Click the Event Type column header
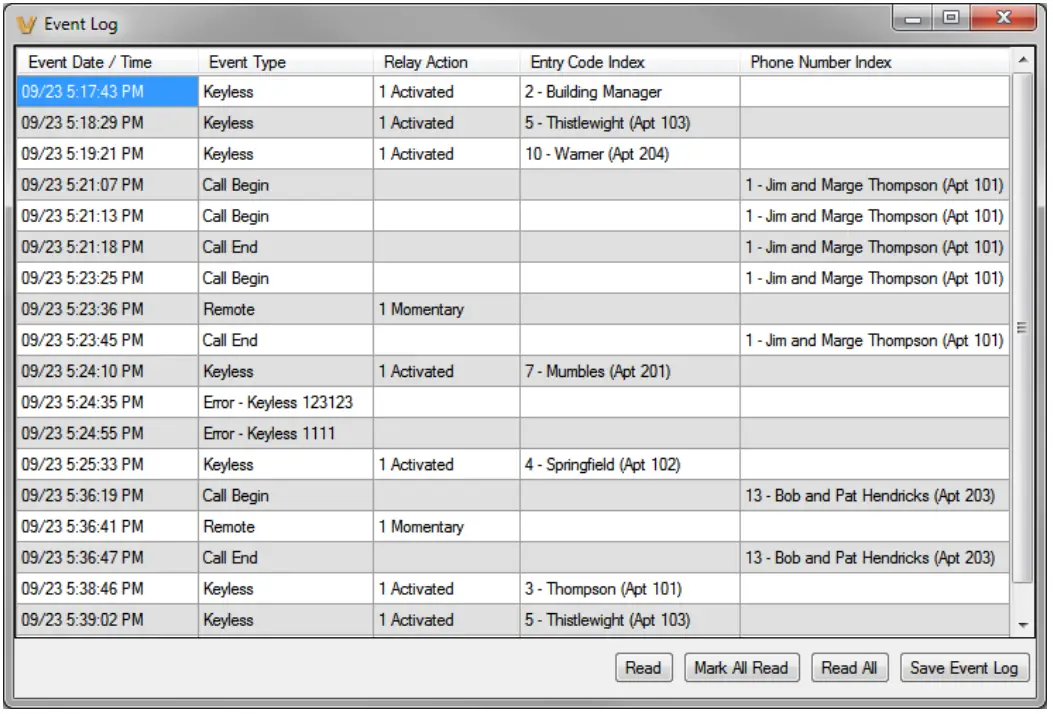 (x=247, y=62)
